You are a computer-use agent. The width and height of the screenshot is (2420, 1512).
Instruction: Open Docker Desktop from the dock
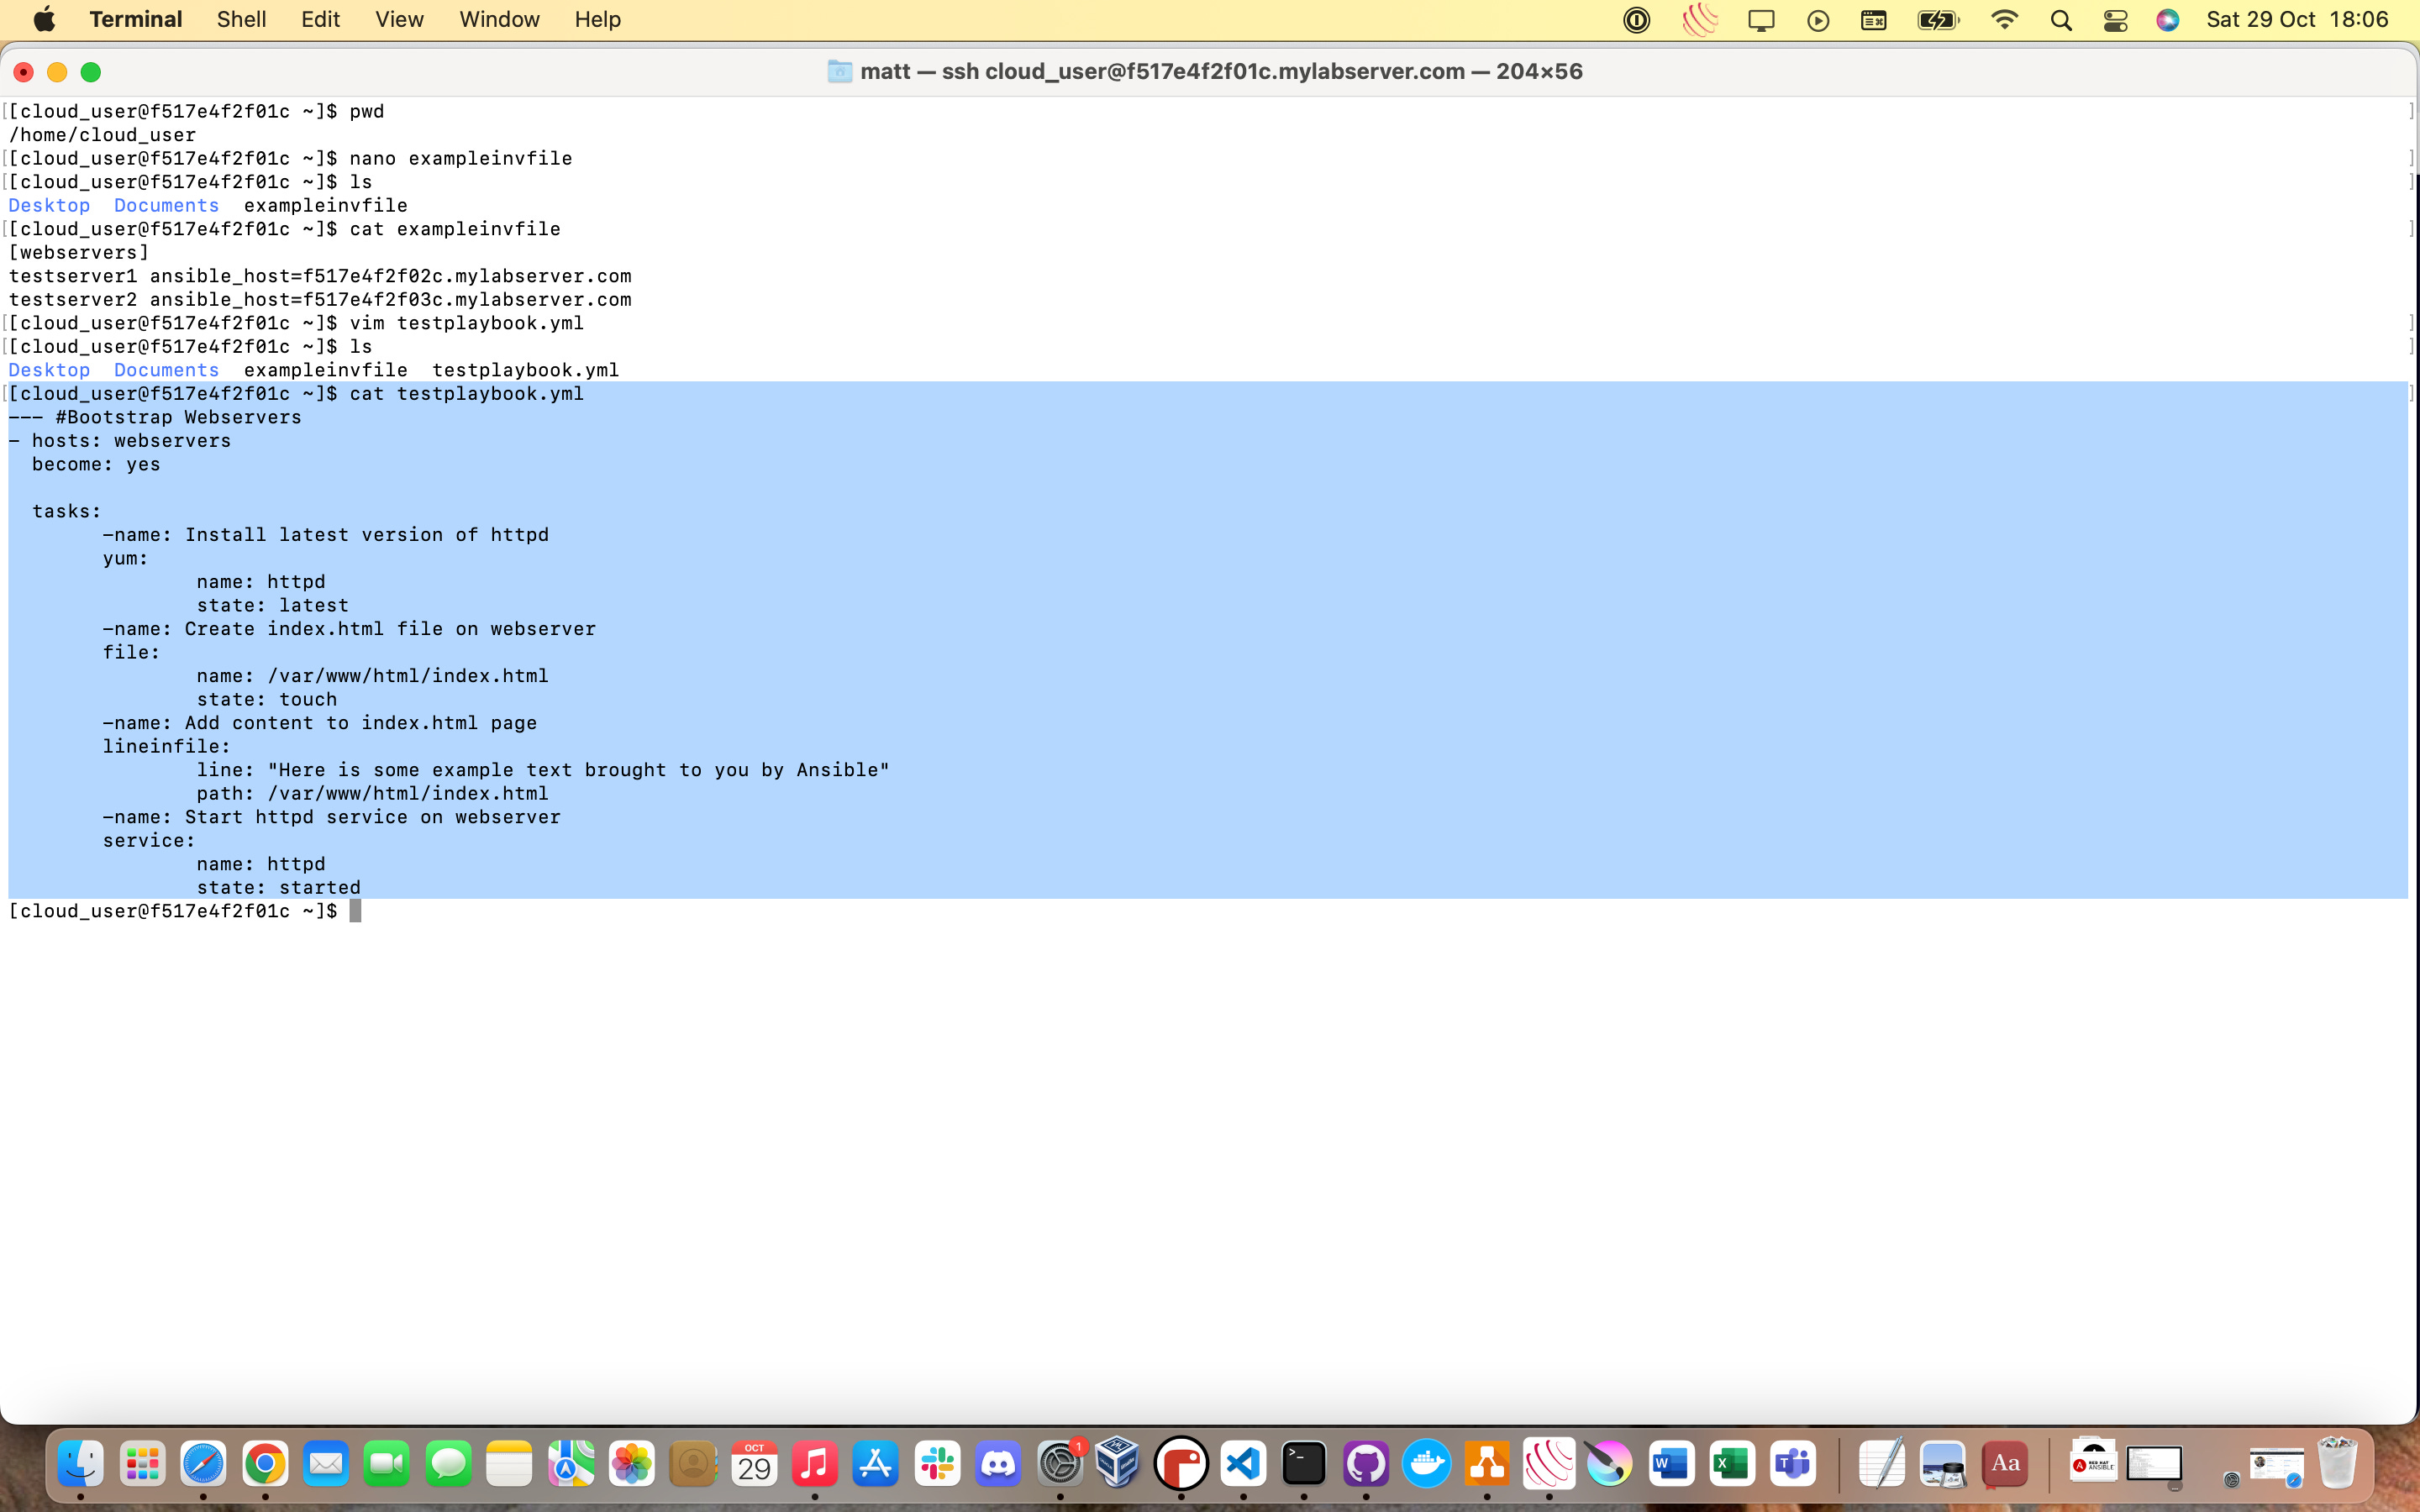coord(1427,1464)
